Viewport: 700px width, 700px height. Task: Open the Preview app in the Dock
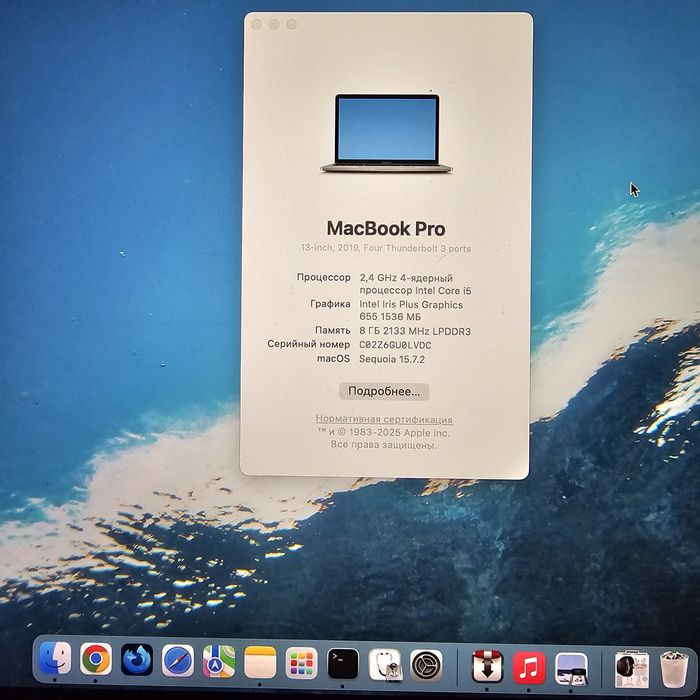(571, 668)
